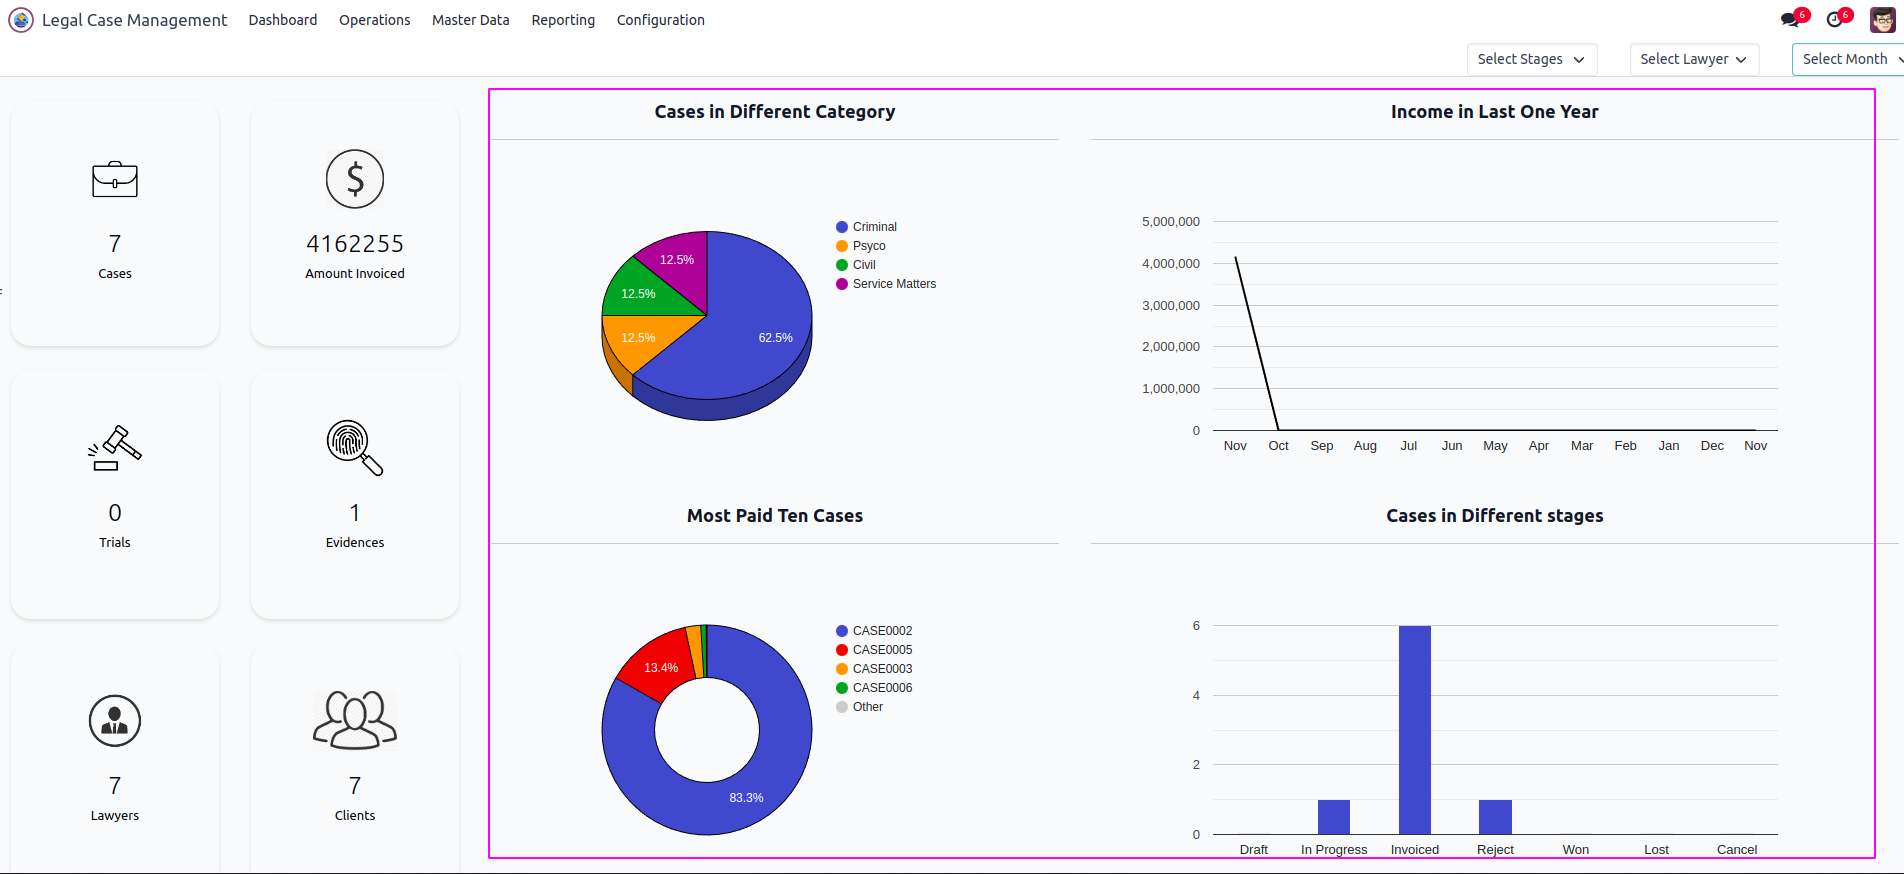Click the Legal Case Management app logo
1904x874 pixels.
pos(21,20)
